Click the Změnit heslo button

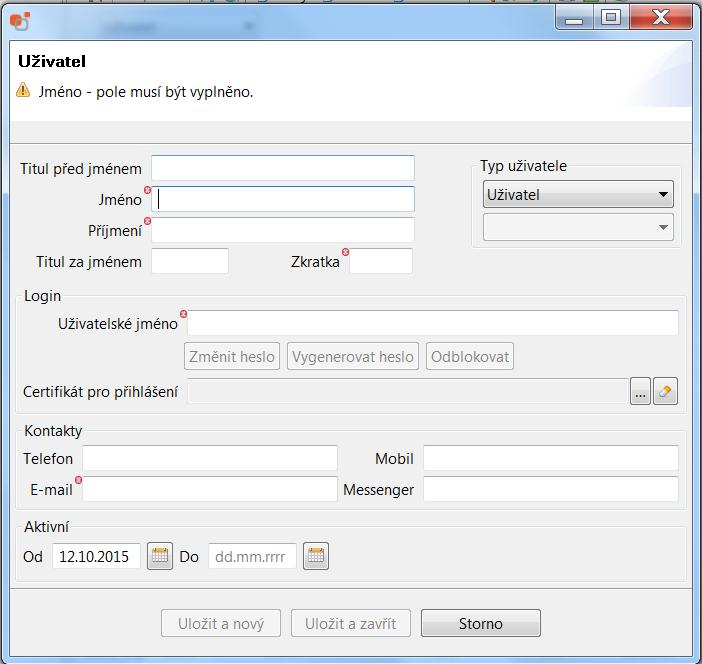coord(232,356)
